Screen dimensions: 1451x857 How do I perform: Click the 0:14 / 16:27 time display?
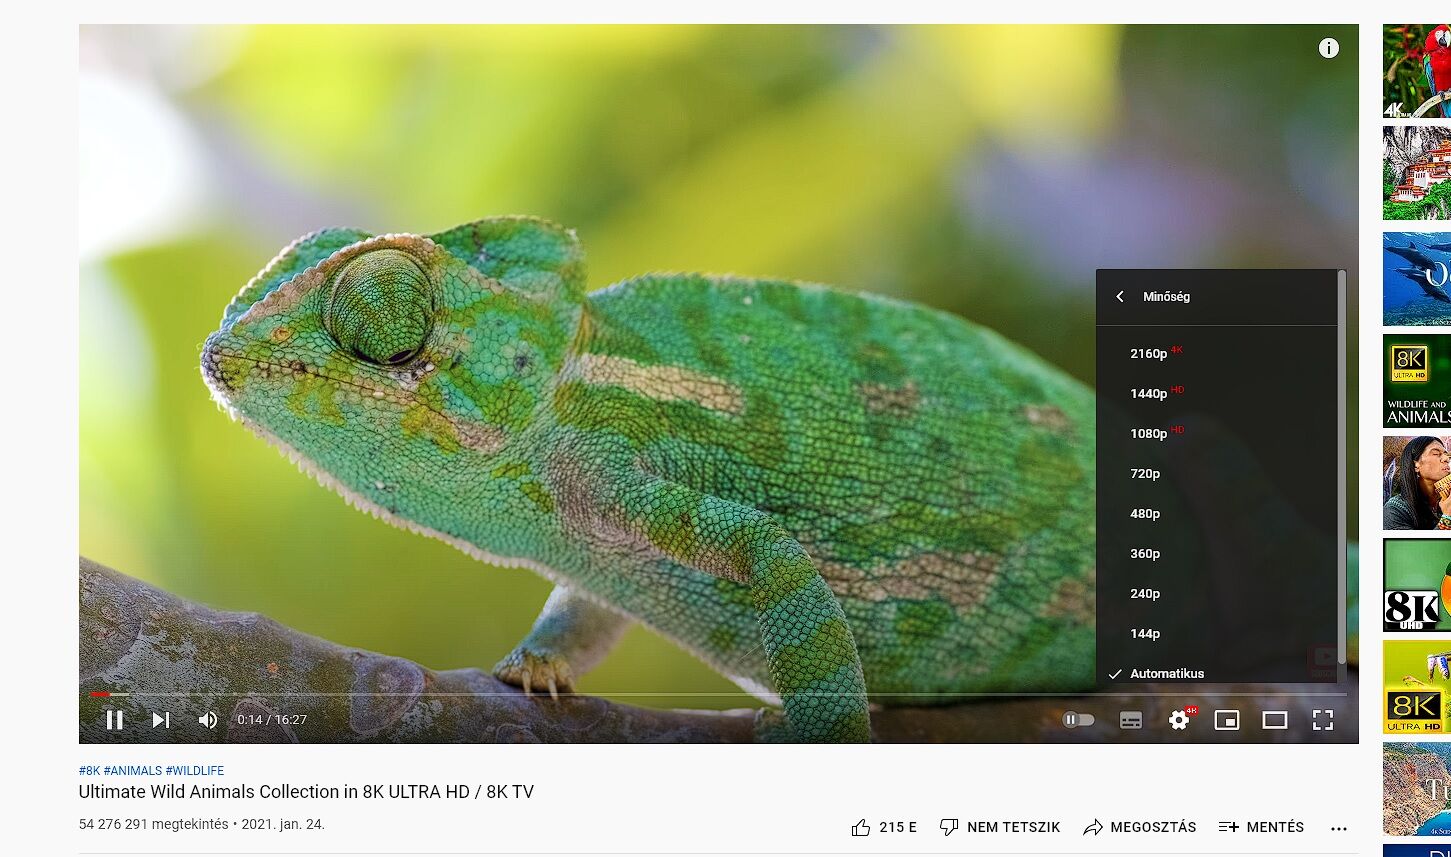point(272,720)
